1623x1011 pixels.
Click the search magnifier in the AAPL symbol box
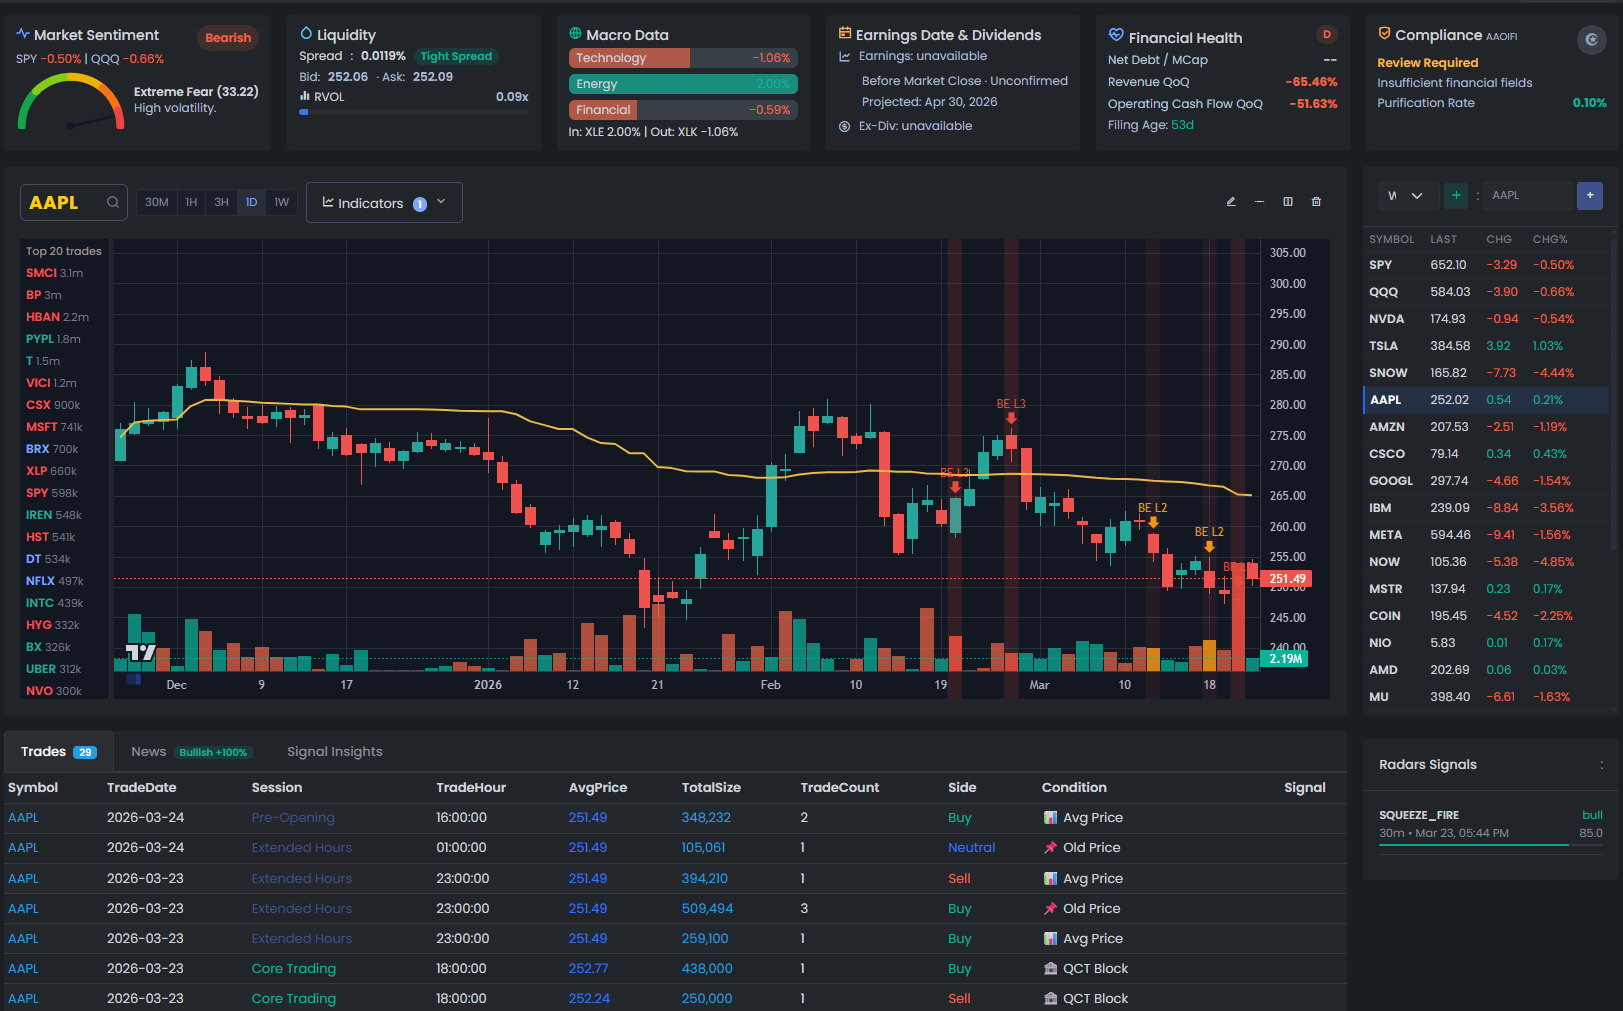coord(113,202)
